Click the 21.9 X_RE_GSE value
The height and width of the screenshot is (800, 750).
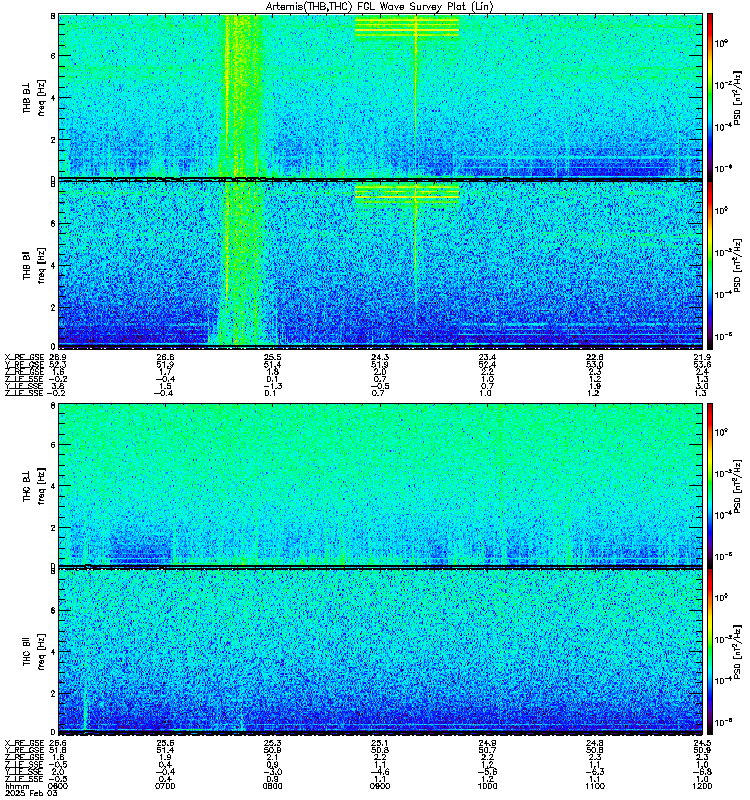pos(703,357)
